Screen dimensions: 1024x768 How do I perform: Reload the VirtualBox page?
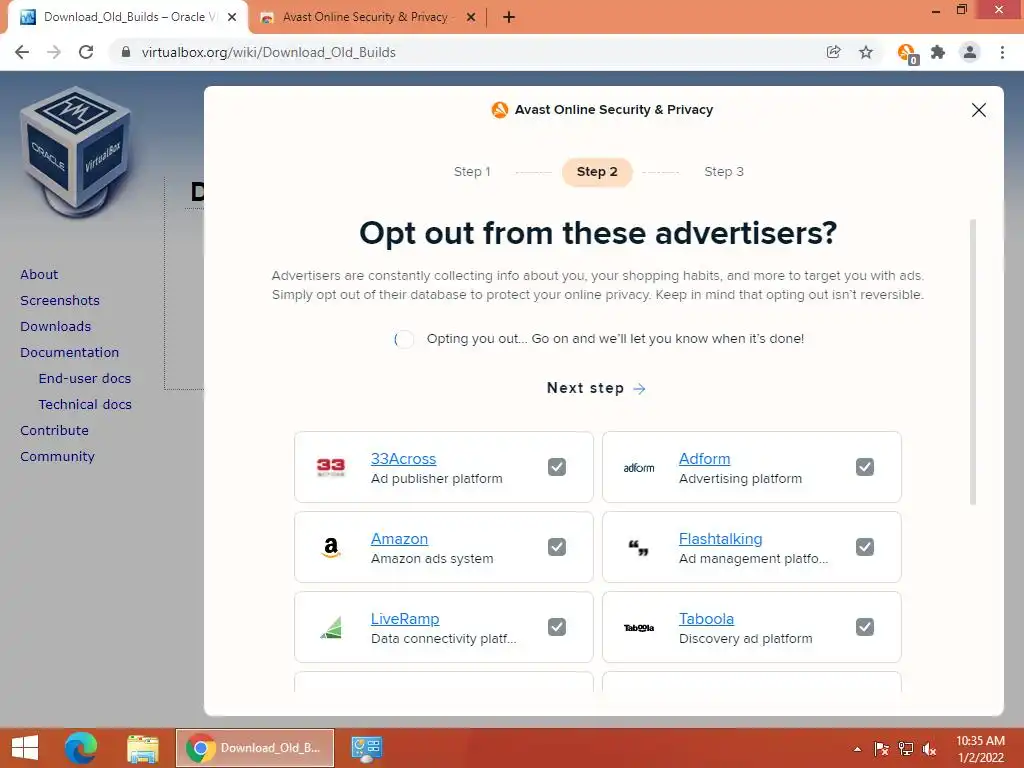pos(86,52)
